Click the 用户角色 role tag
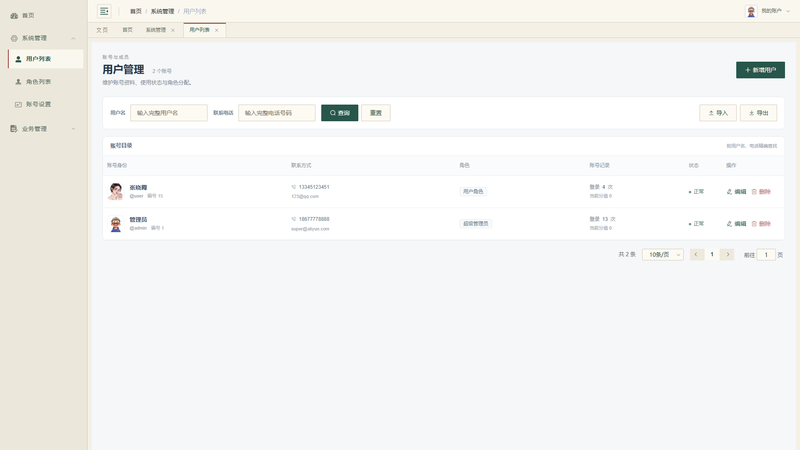 [x=473, y=191]
